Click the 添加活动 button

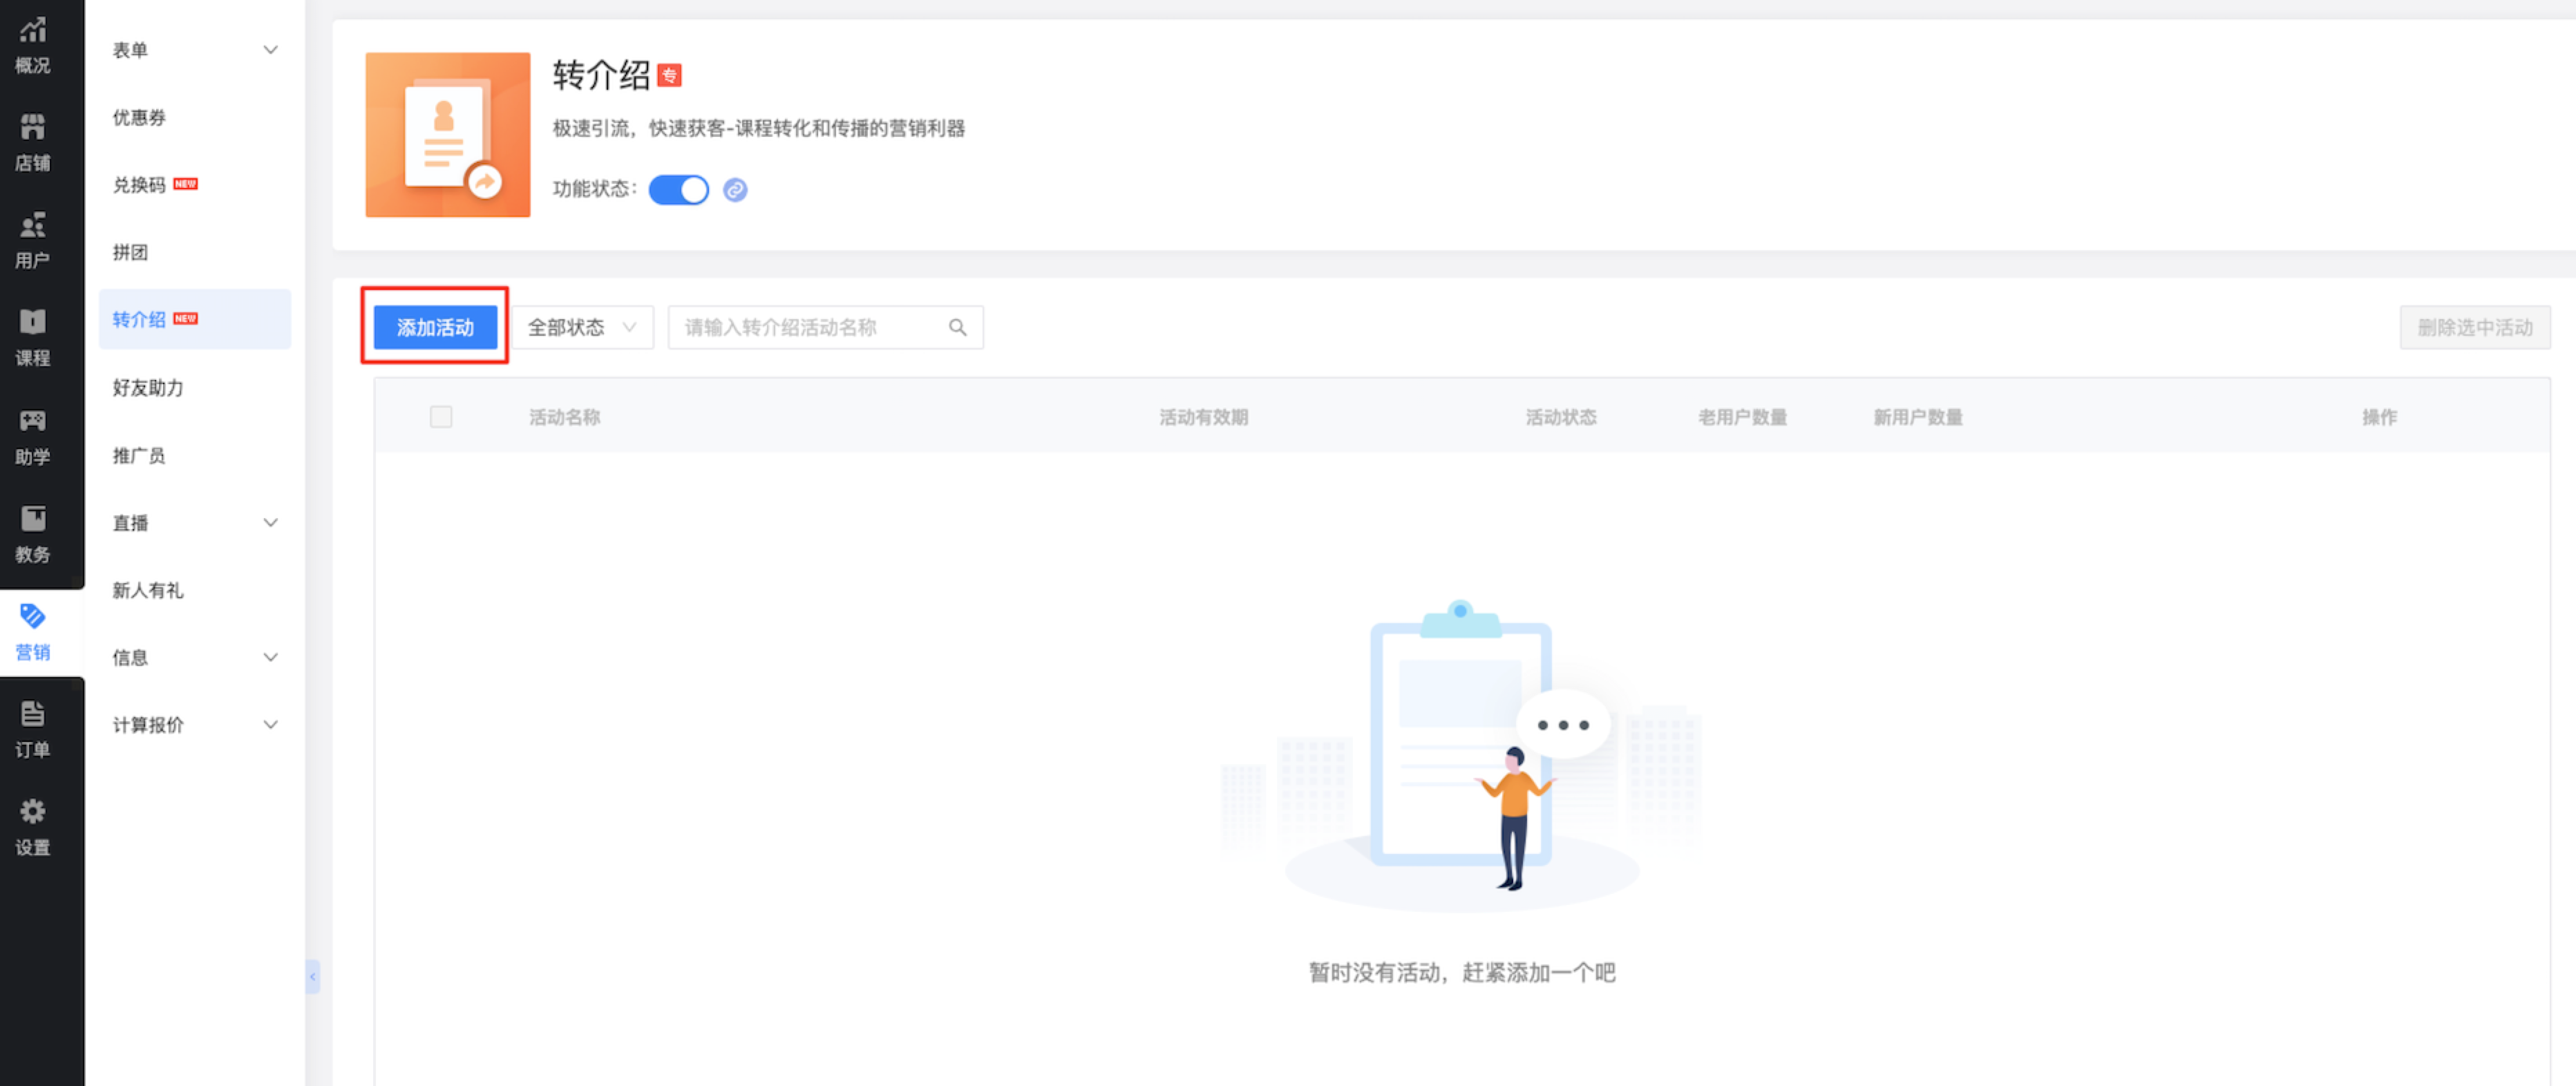pyautogui.click(x=435, y=327)
